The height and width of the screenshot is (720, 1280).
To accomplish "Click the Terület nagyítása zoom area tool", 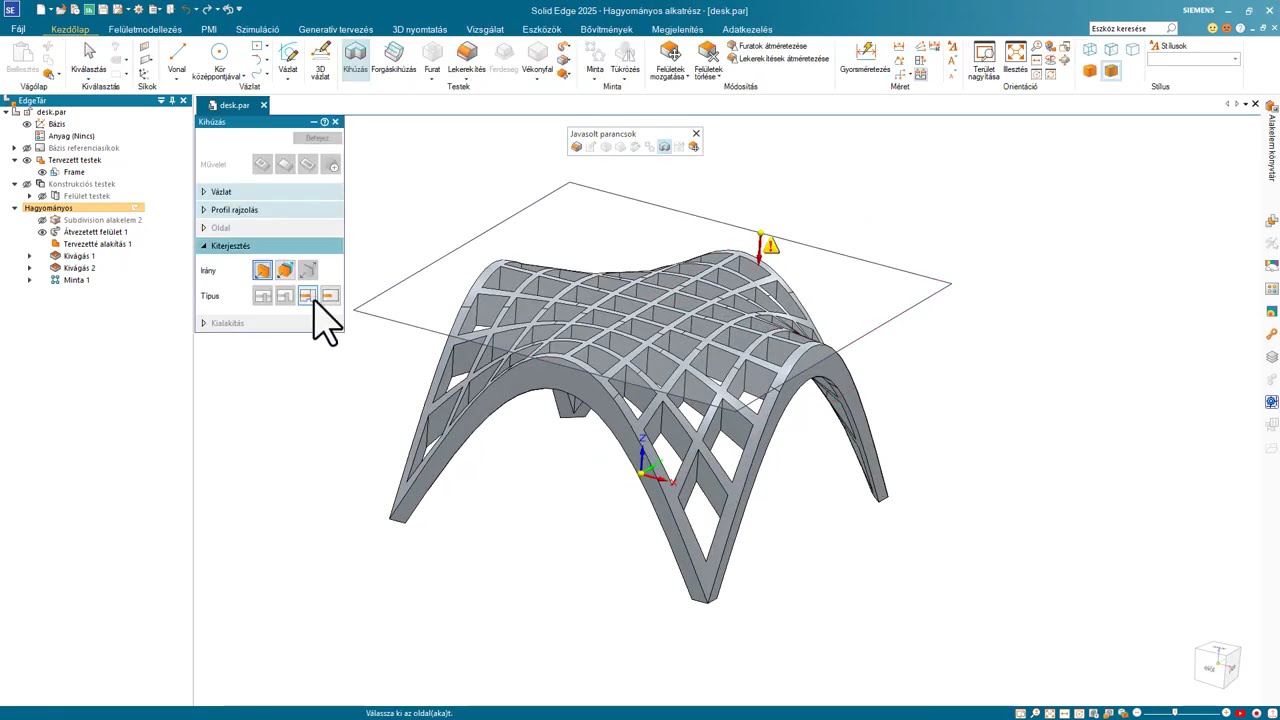I will [x=984, y=61].
